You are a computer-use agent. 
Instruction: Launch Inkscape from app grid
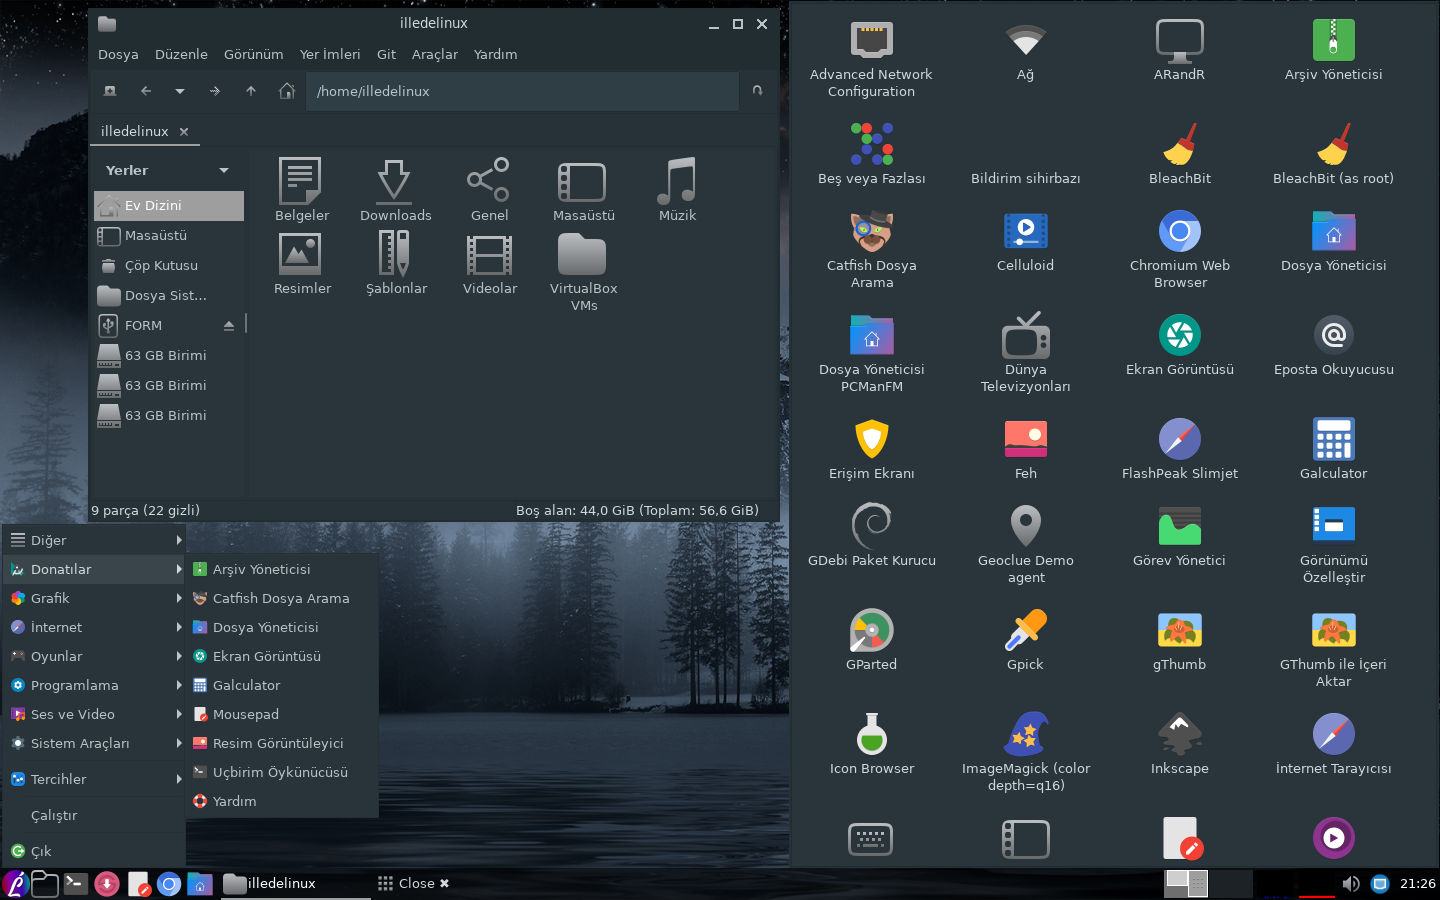click(x=1179, y=745)
